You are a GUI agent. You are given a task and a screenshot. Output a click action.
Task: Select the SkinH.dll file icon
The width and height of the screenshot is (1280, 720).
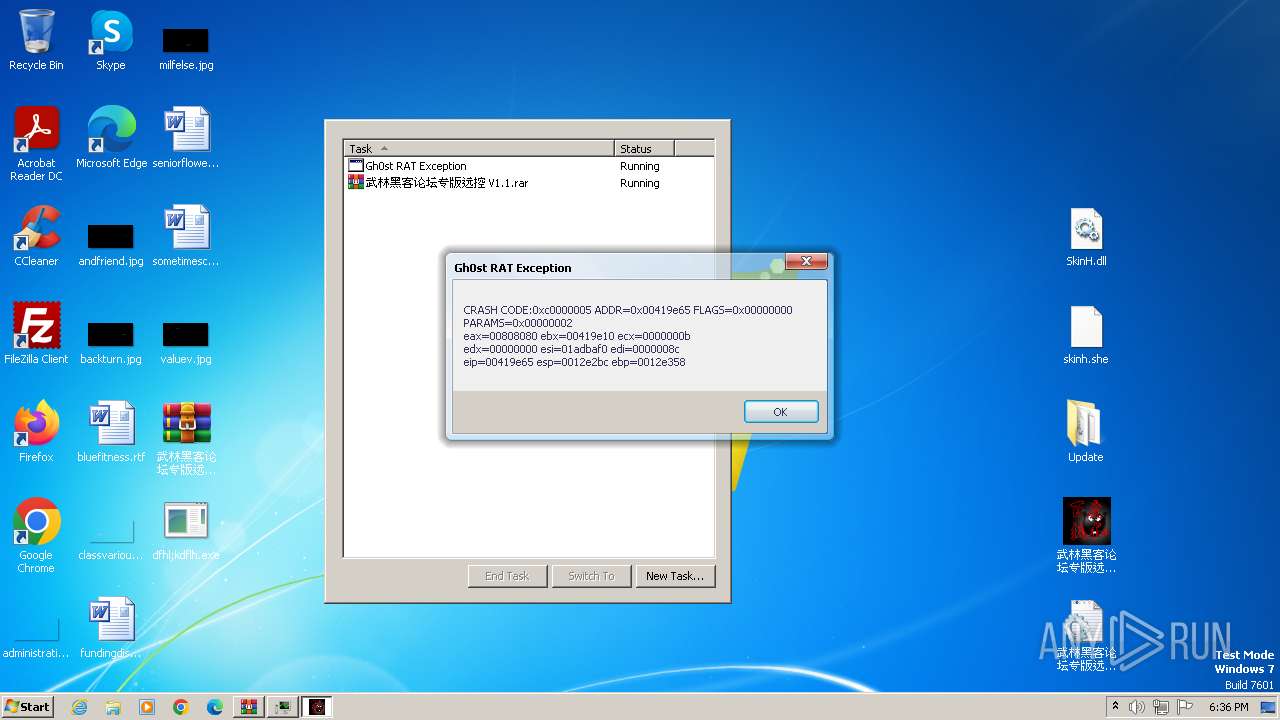[x=1086, y=236]
